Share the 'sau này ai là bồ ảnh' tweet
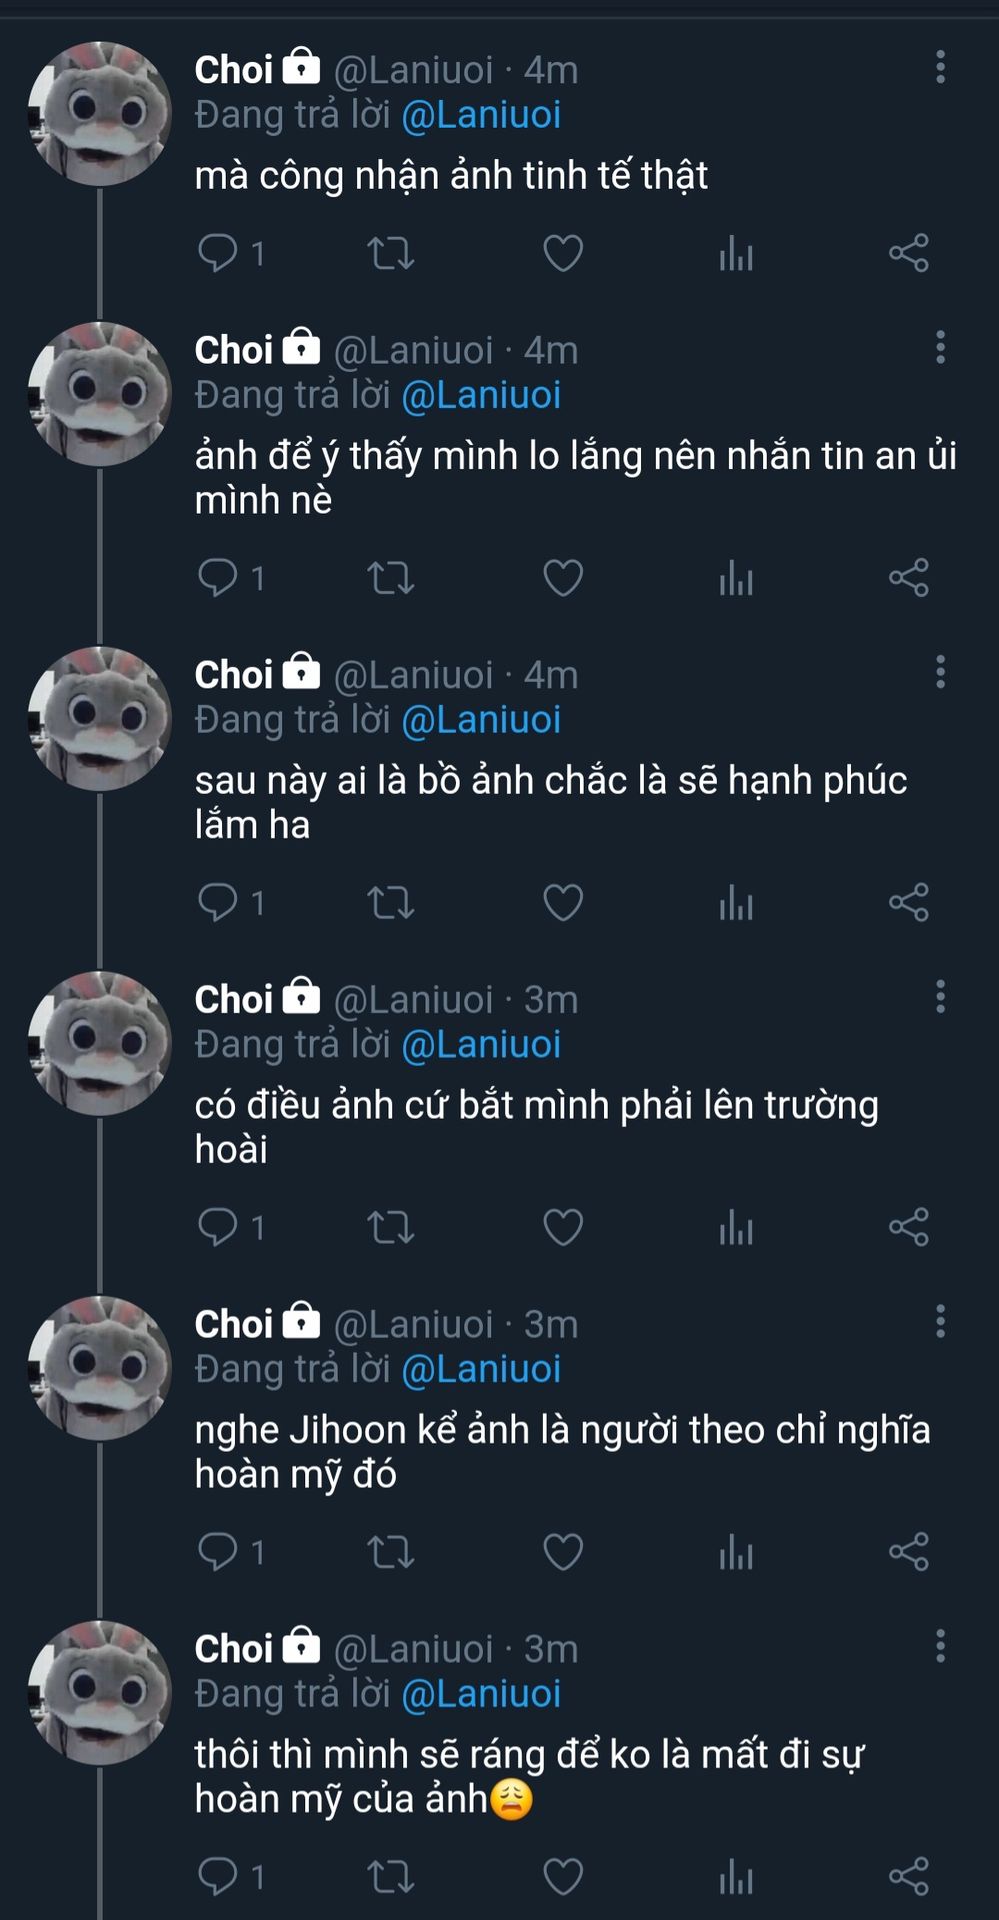Screen dimensions: 999x1920 909,902
